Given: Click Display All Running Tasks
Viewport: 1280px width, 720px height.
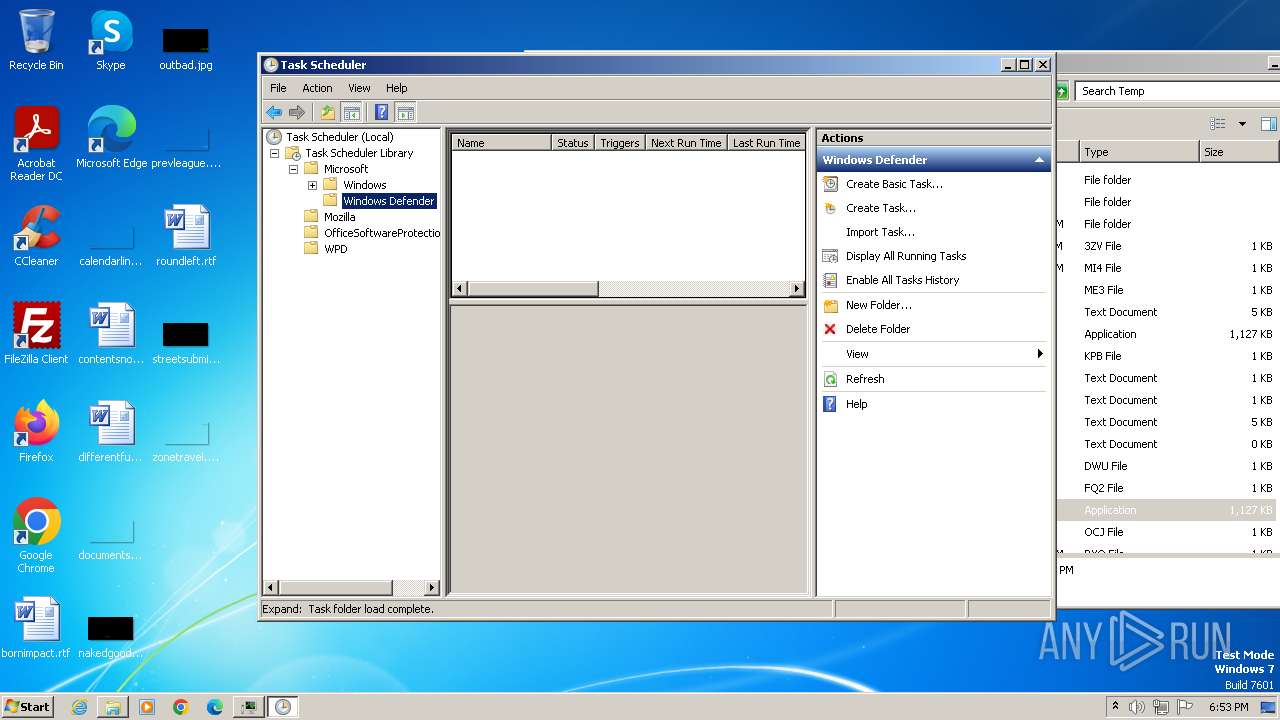Looking at the screenshot, I should pyautogui.click(x=906, y=256).
